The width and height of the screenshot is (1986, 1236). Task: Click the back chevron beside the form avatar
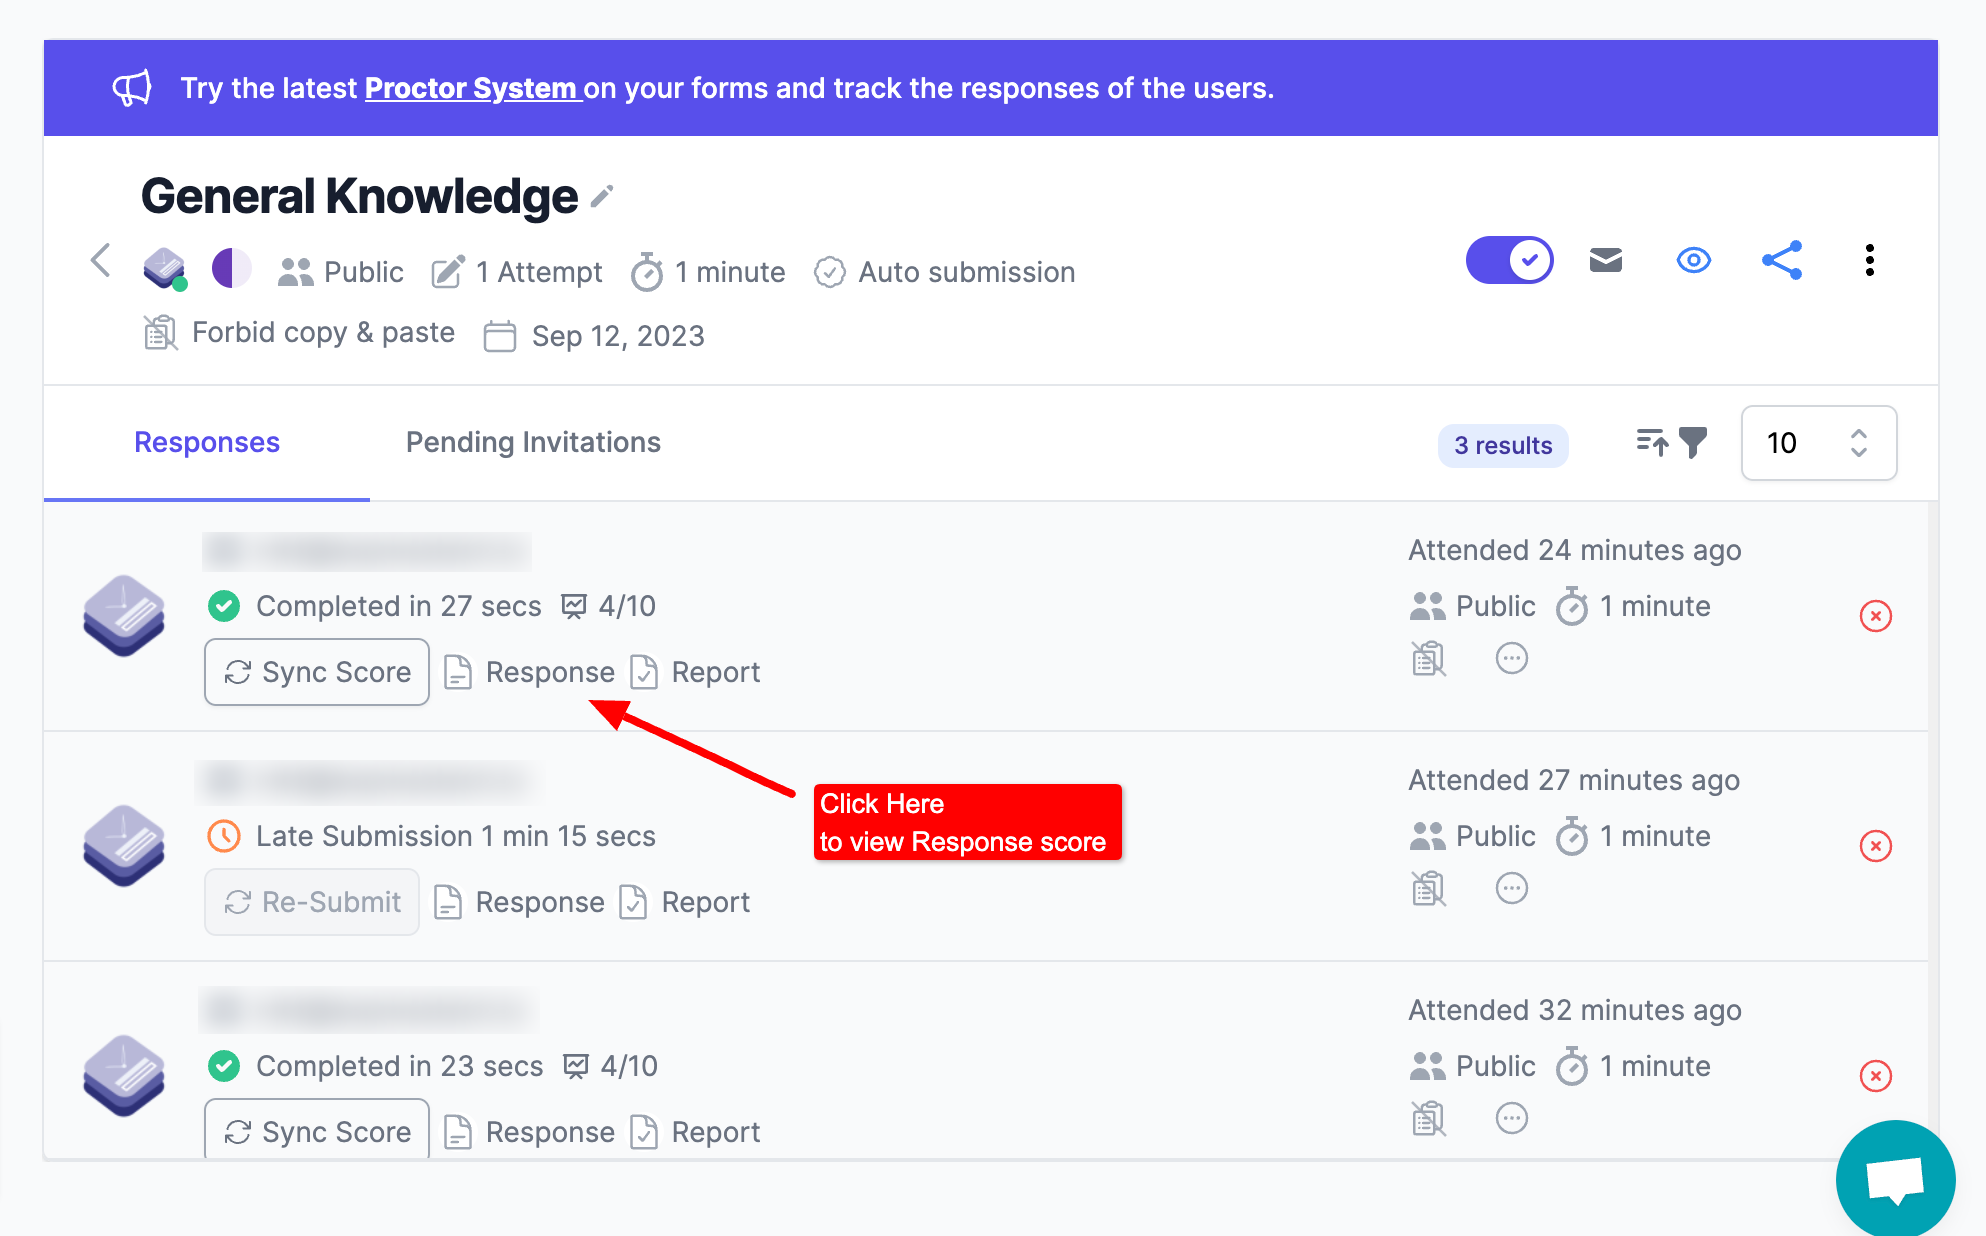click(x=99, y=260)
